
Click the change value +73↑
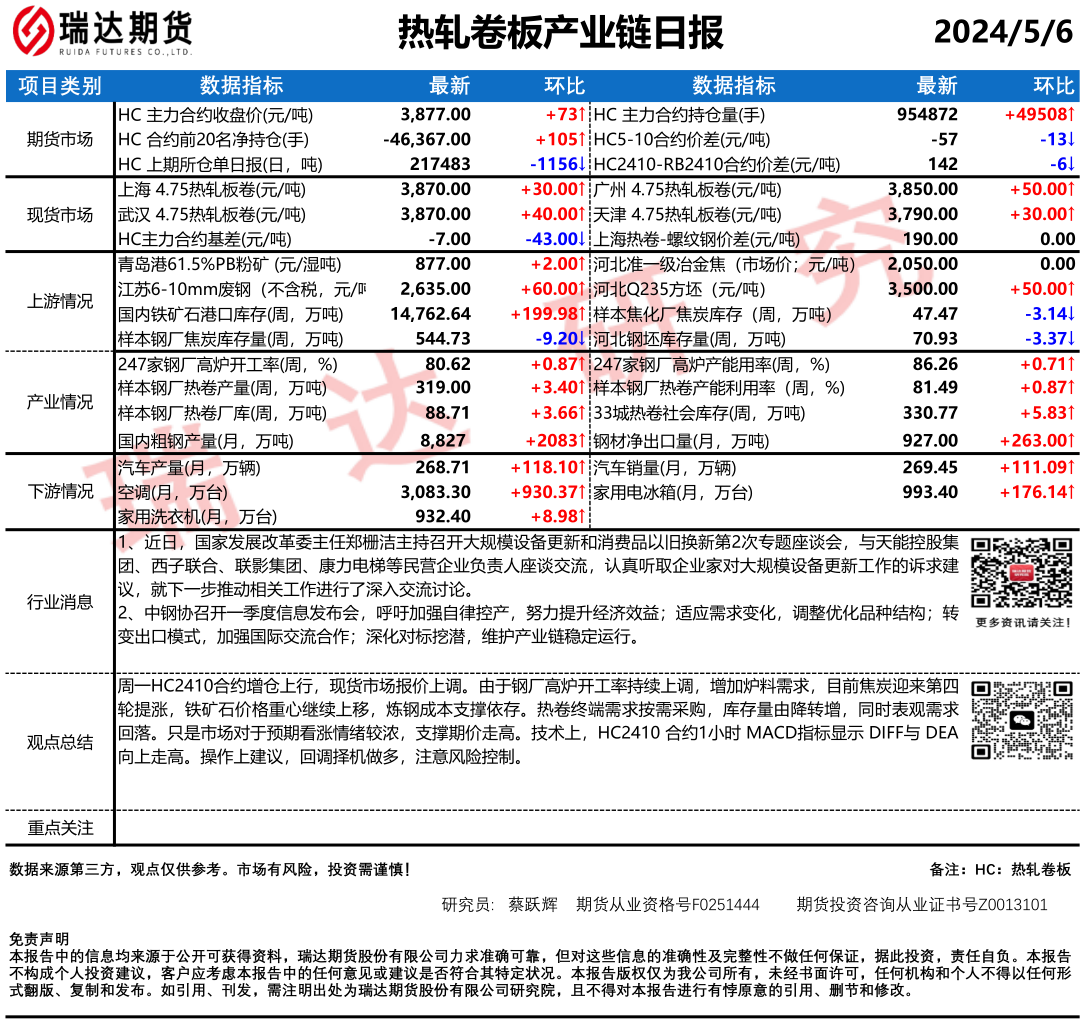point(566,115)
